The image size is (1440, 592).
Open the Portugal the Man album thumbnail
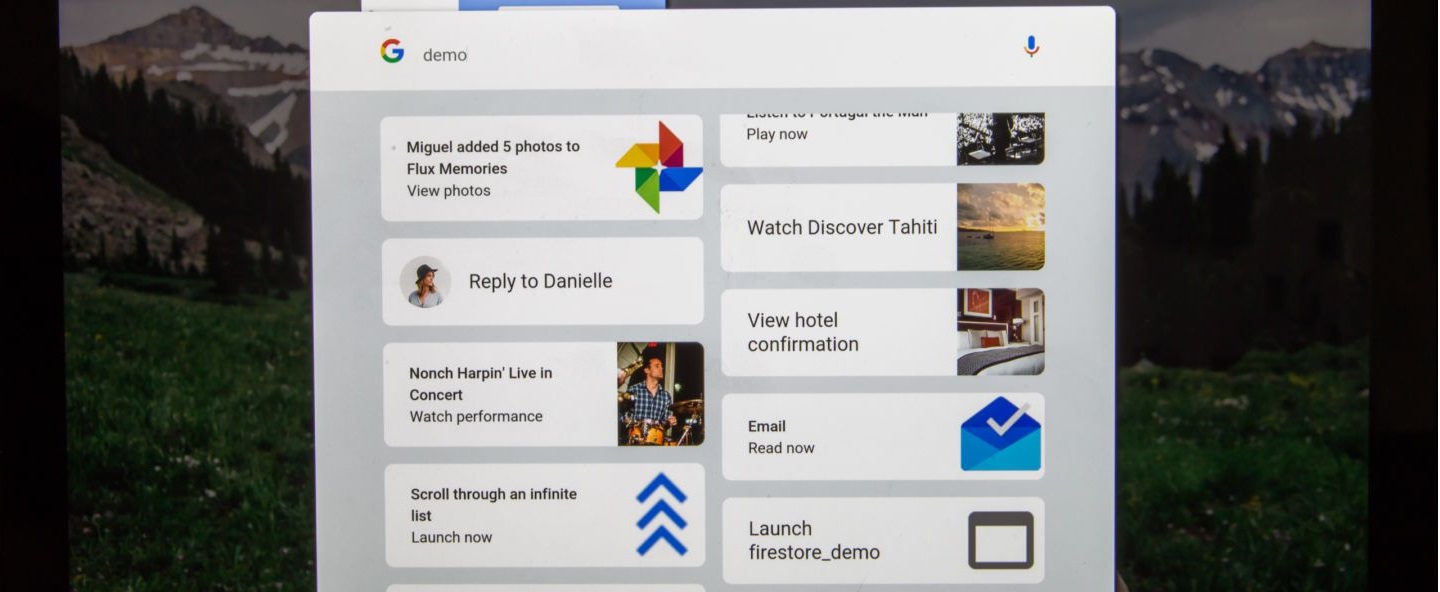1000,138
